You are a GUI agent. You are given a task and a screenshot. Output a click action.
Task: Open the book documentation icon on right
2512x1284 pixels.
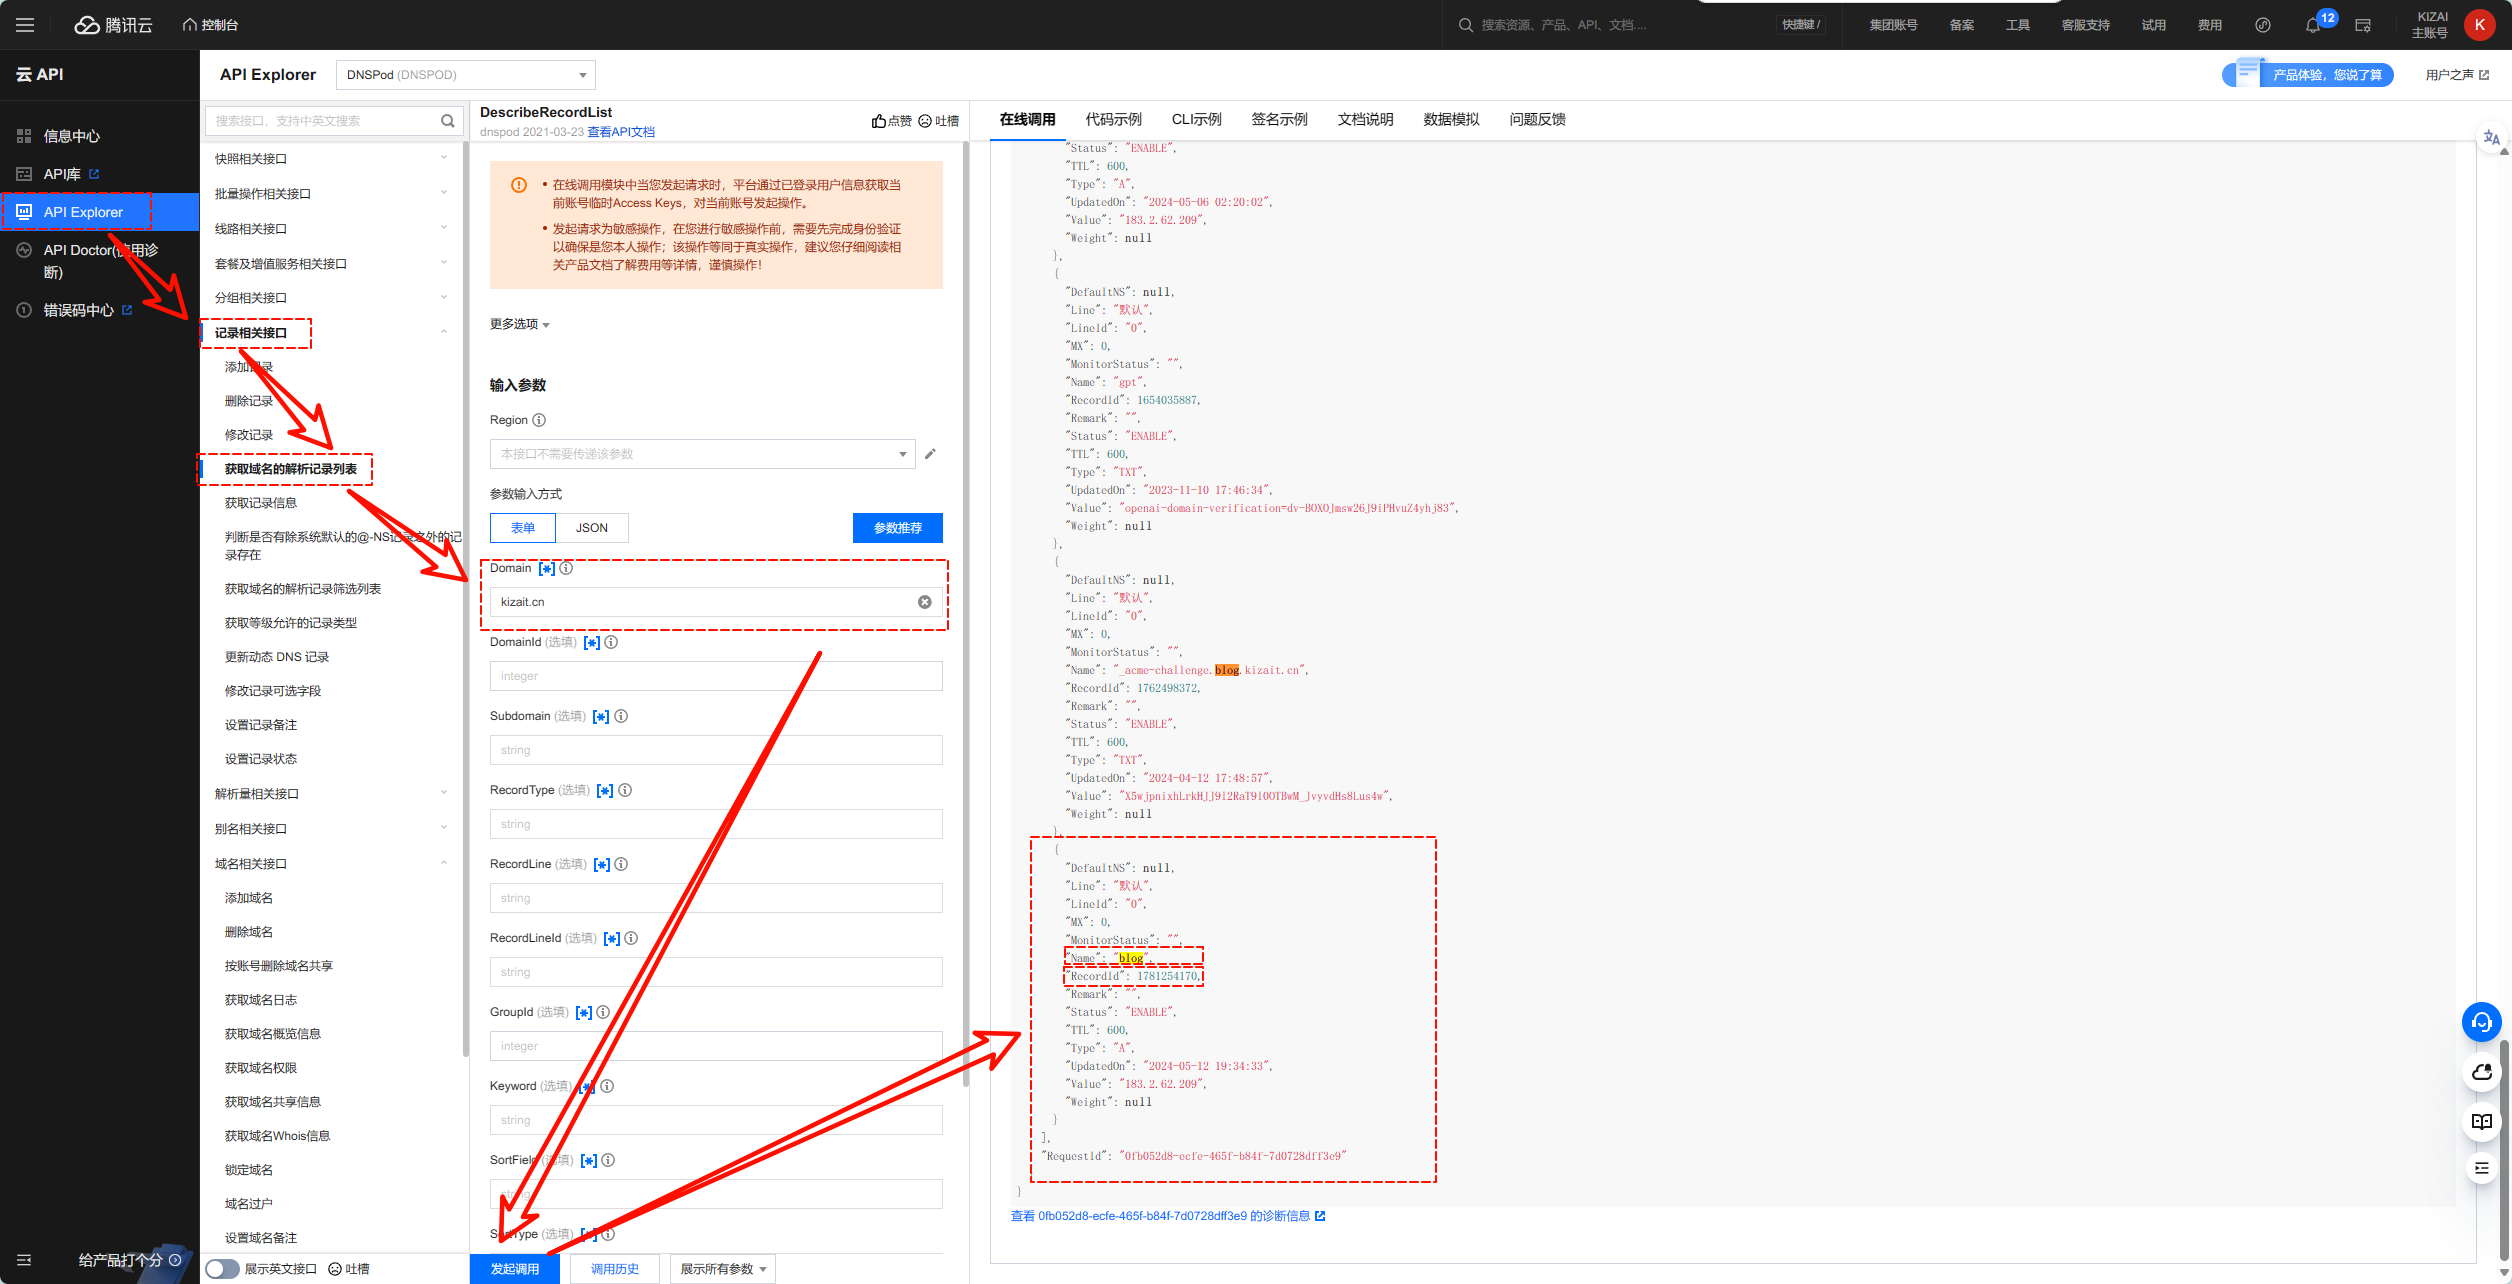2481,1122
